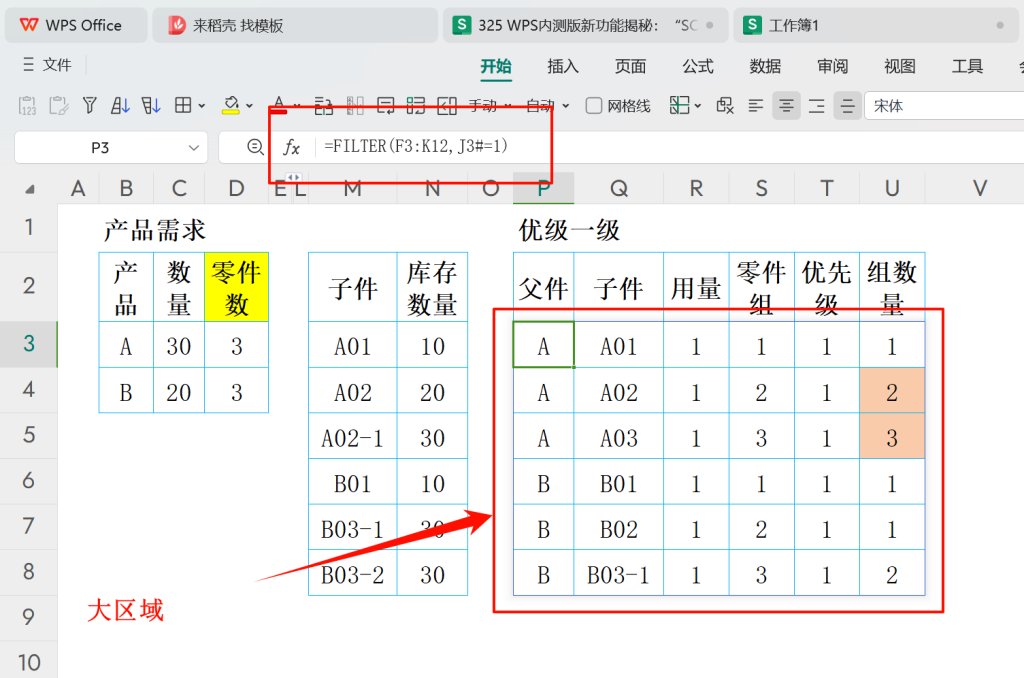Click the FILTER formula in the formula bar
1024x678 pixels.
point(415,146)
